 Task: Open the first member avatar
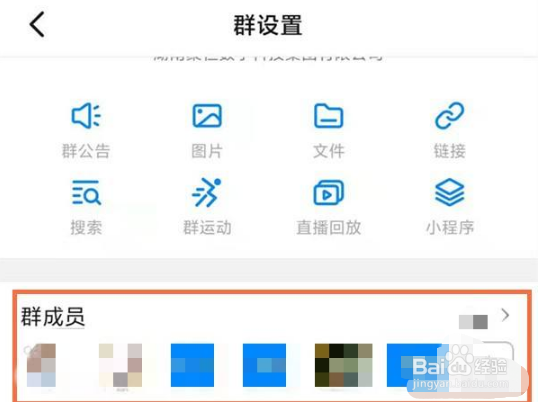pos(41,365)
